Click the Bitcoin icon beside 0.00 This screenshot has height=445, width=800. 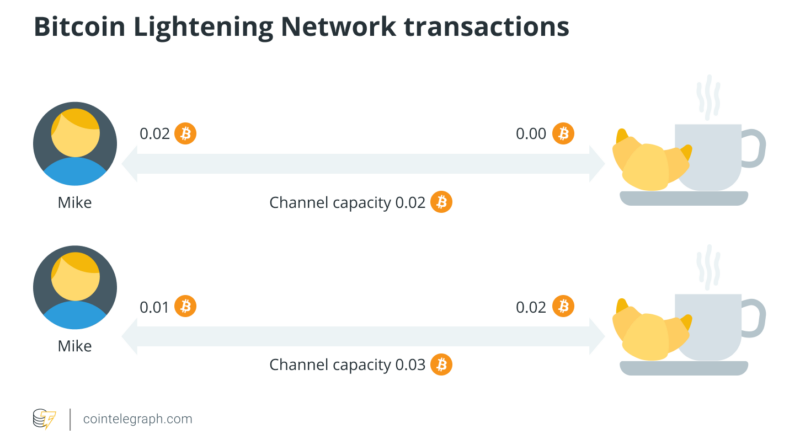pos(563,134)
